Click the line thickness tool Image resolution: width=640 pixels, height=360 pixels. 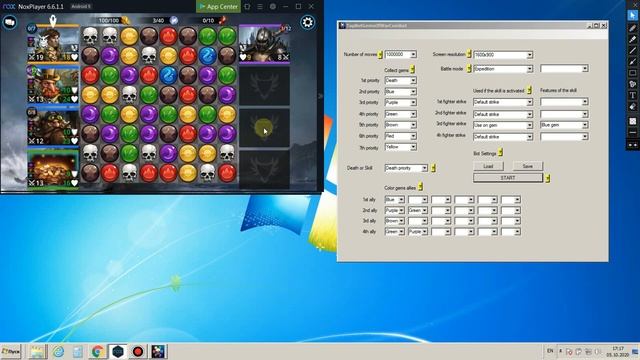coord(632,132)
